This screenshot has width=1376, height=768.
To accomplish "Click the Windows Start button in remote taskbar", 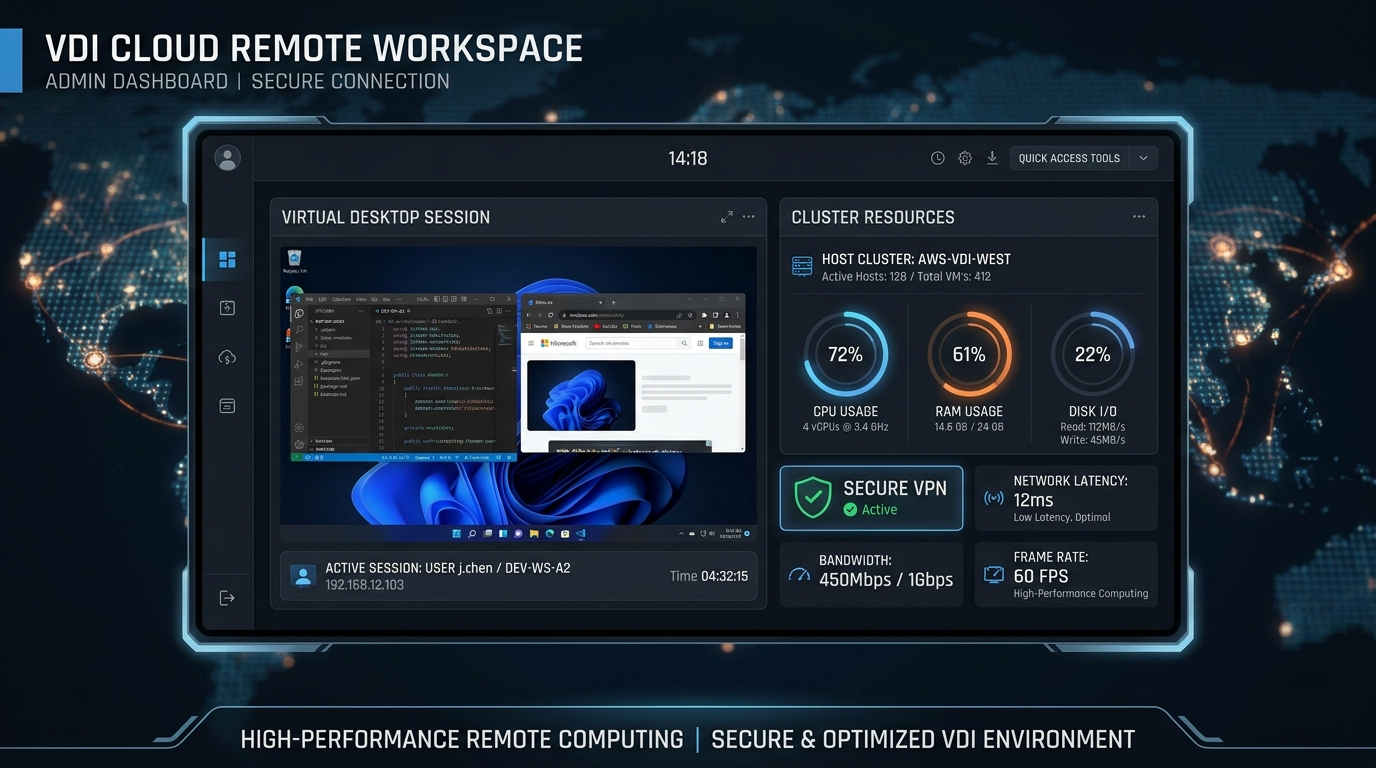I will (457, 534).
